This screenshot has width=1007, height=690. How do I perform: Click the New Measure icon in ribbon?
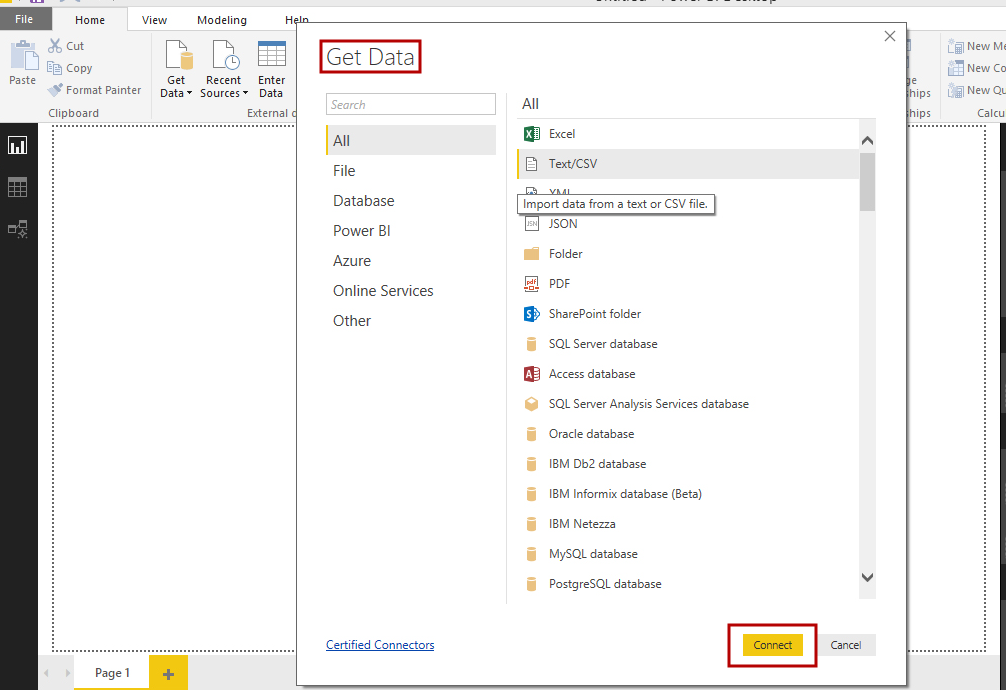pyautogui.click(x=956, y=46)
